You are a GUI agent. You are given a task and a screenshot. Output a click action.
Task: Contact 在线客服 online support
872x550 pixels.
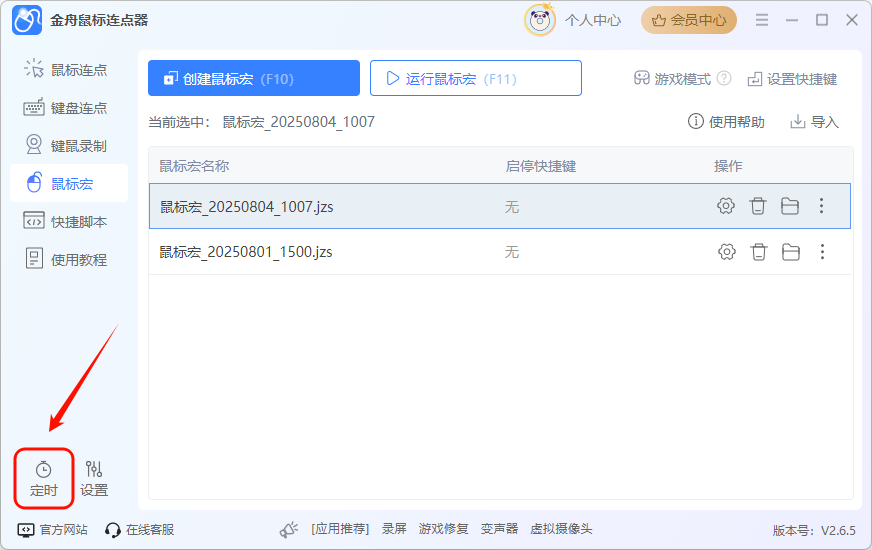tap(140, 529)
